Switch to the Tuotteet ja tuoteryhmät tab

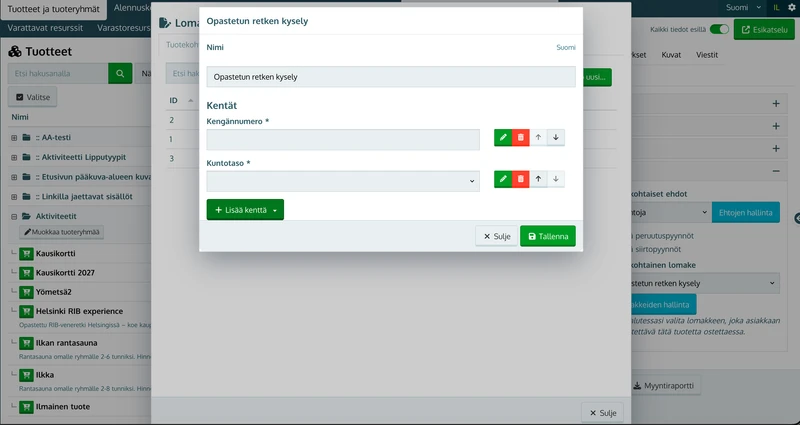coord(54,9)
